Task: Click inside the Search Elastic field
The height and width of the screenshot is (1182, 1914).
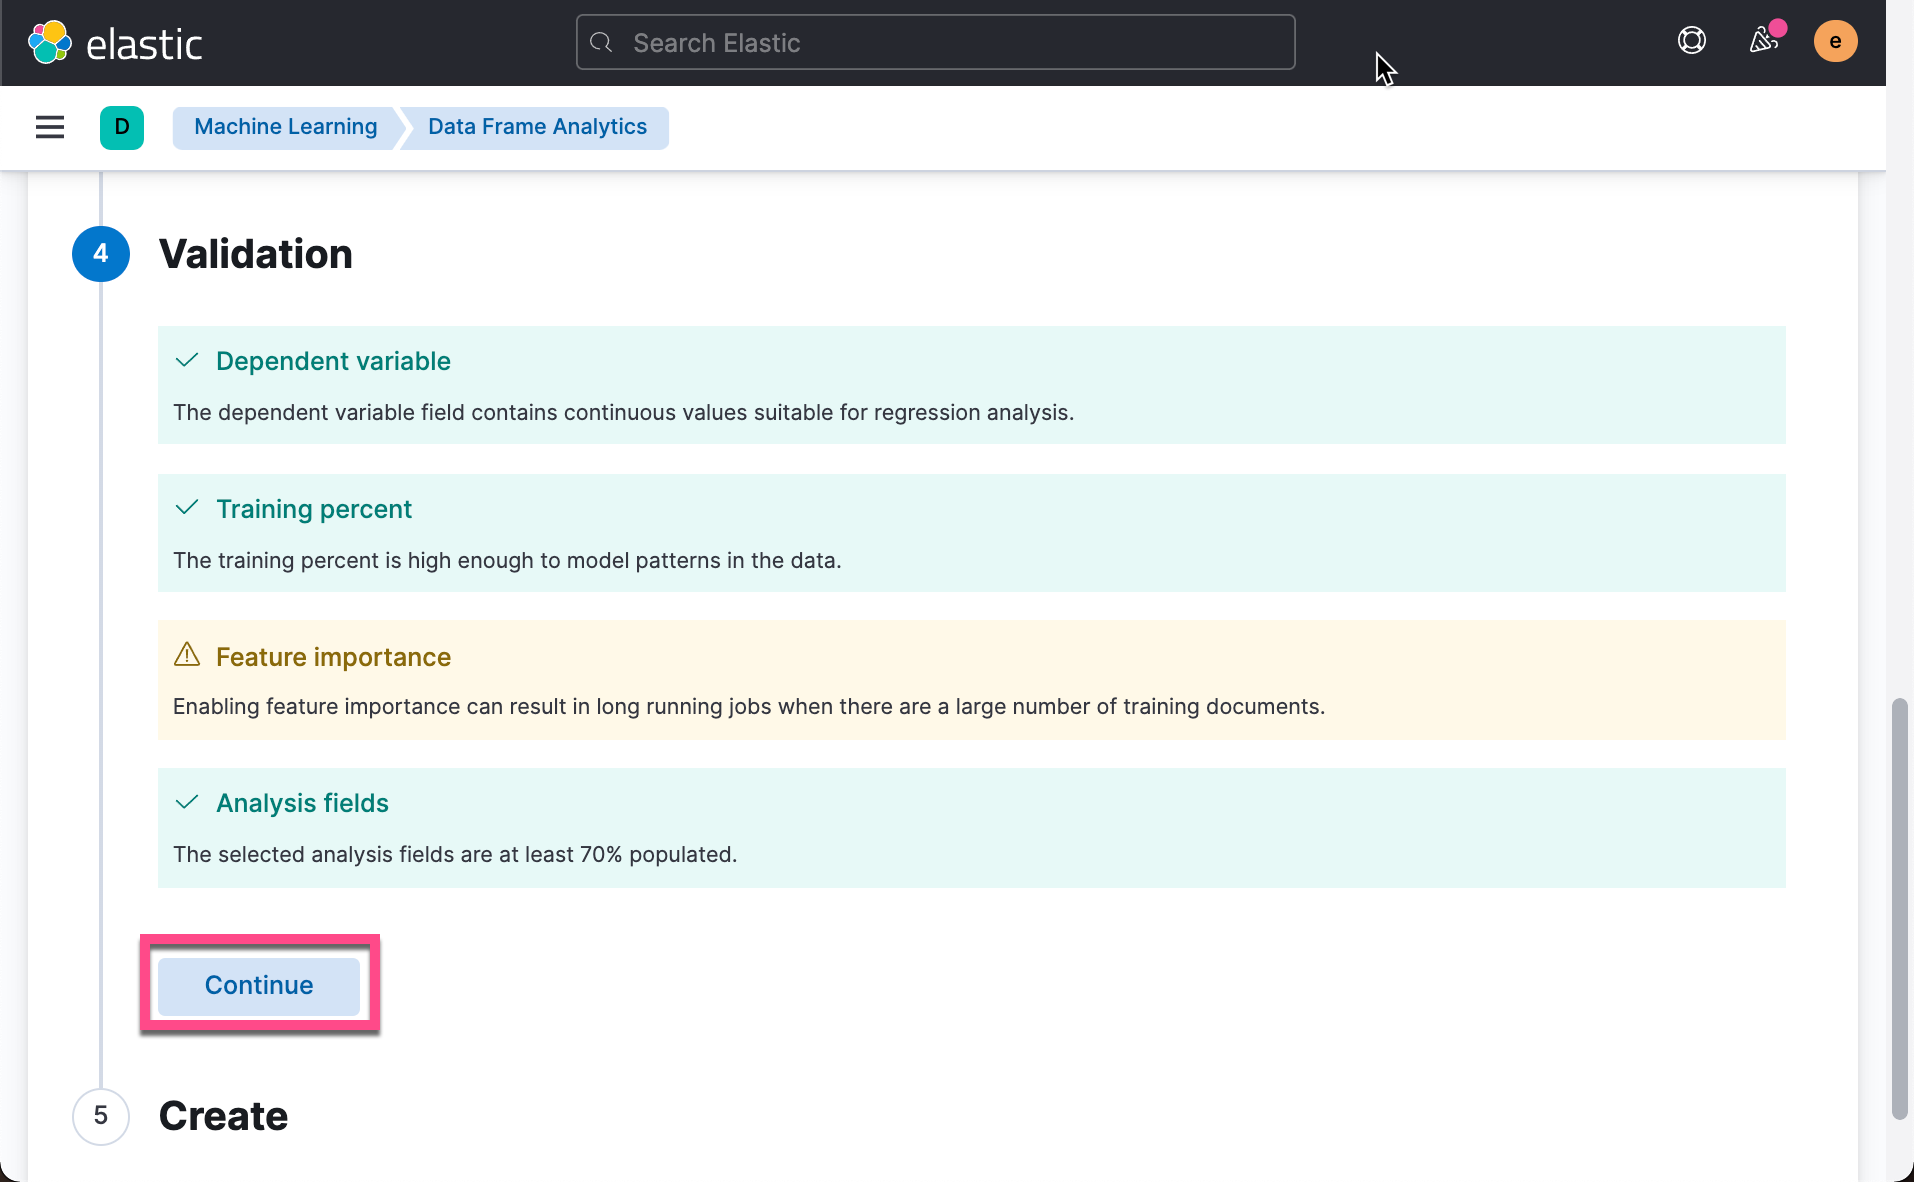Action: (x=934, y=42)
